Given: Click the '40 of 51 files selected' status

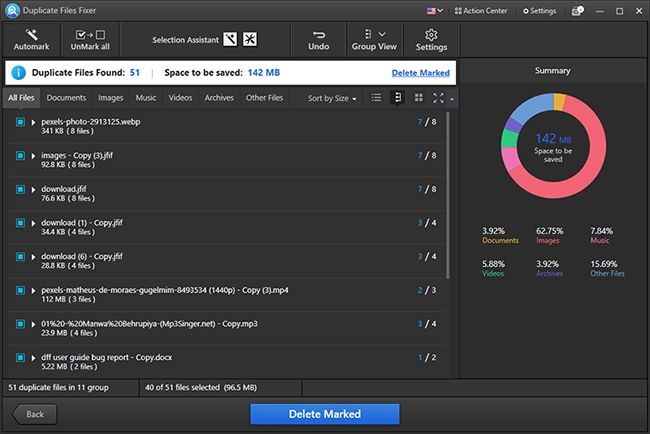Looking at the screenshot, I should click(x=201, y=388).
